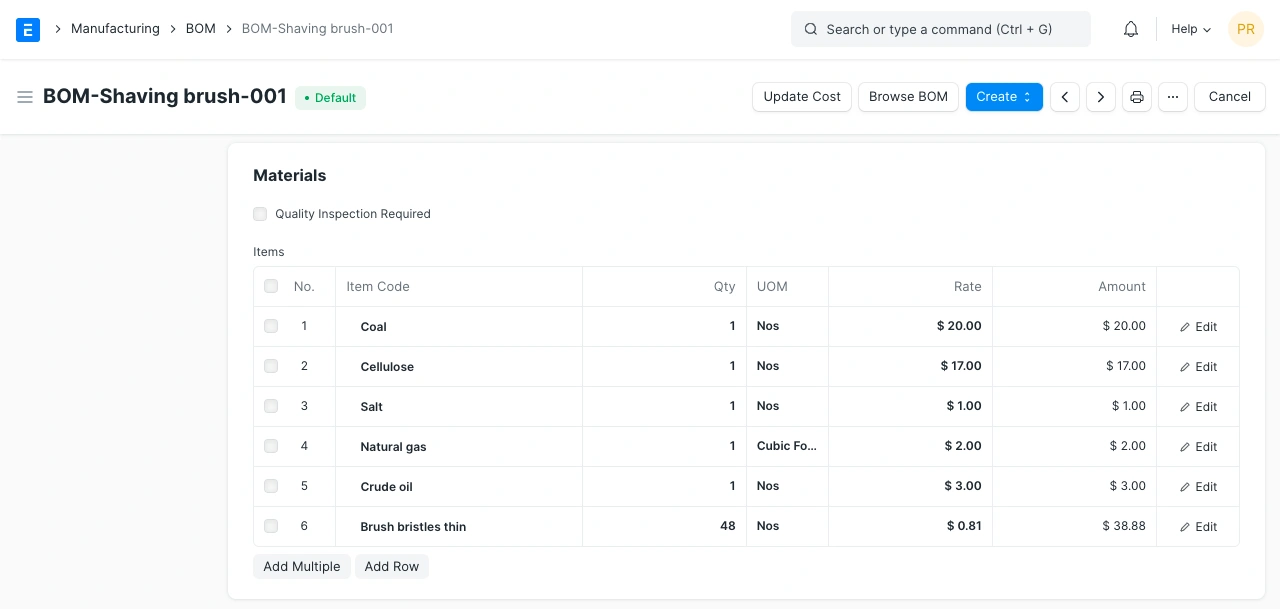Open the notifications bell icon
Screen dimensions: 1280x609
1131,29
